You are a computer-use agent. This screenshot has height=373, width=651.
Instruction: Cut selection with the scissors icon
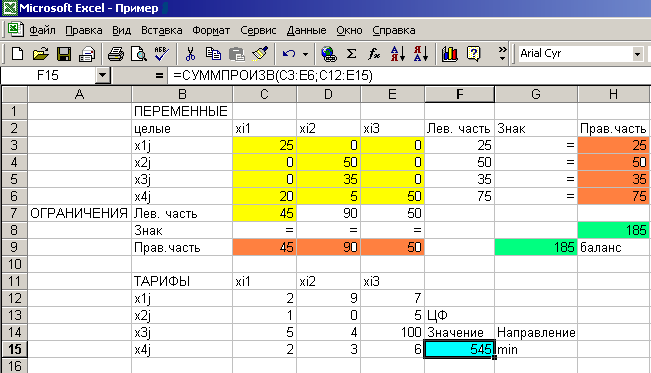click(x=190, y=54)
